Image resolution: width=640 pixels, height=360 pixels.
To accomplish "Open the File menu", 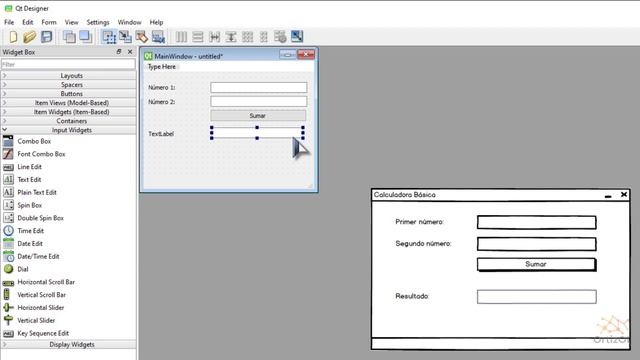I will click(x=9, y=22).
